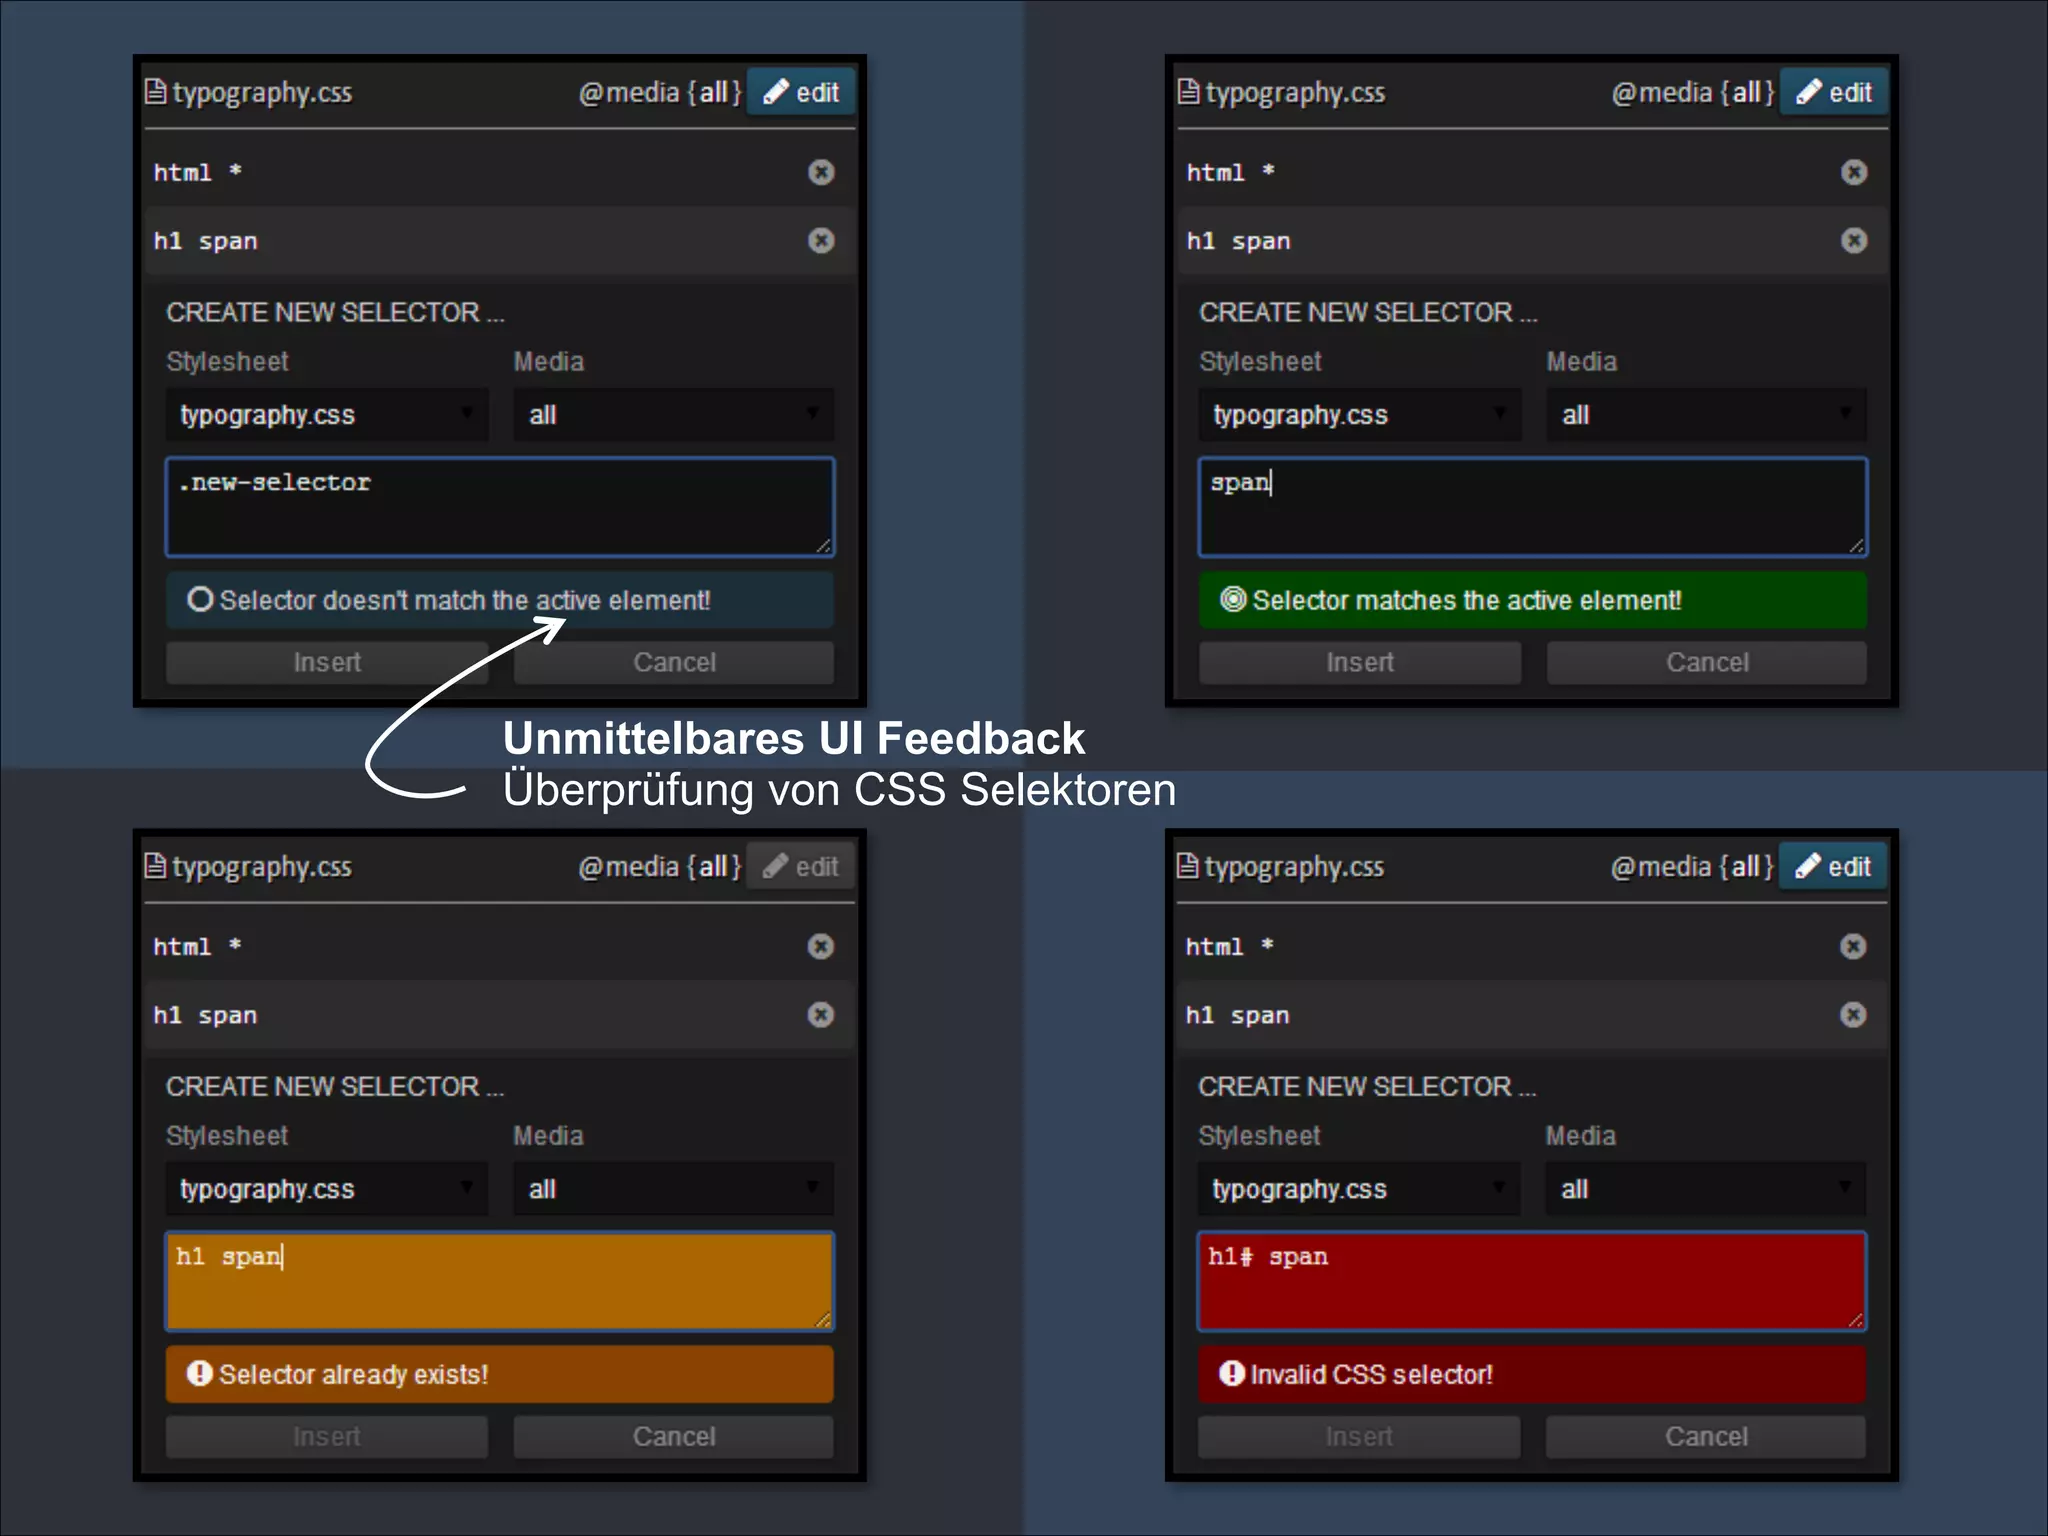This screenshot has height=1536, width=2048.
Task: Click edit pencil button in bottom-right panel
Action: [1833, 866]
